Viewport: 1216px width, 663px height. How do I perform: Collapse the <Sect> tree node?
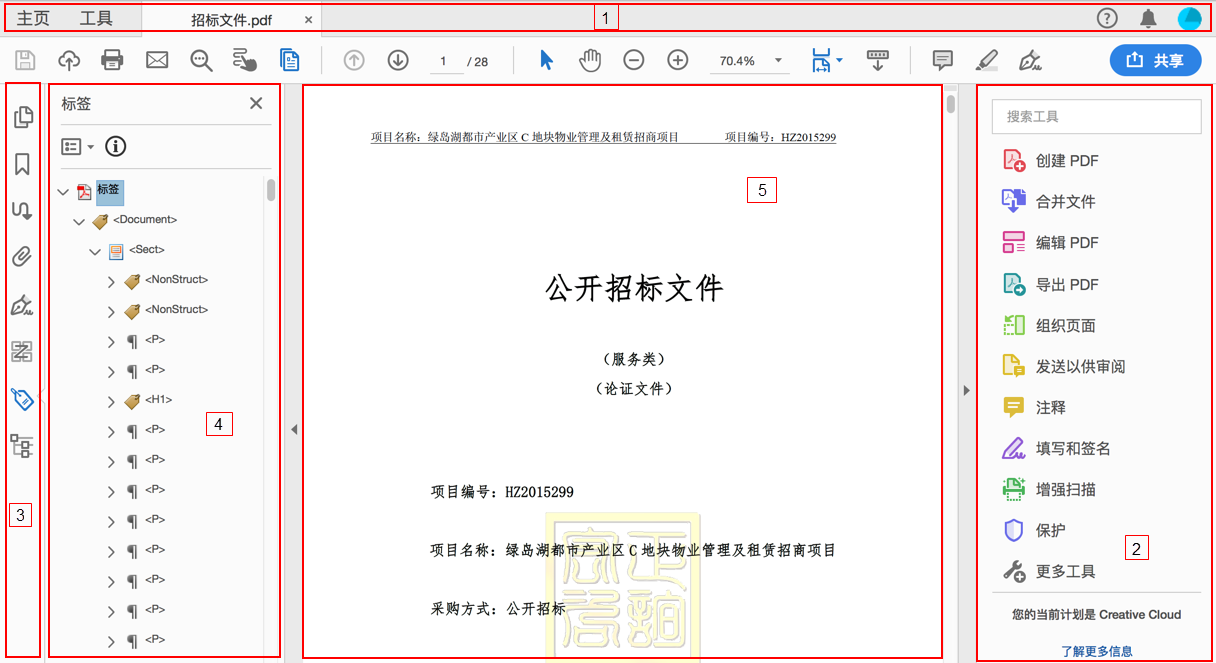click(x=95, y=251)
